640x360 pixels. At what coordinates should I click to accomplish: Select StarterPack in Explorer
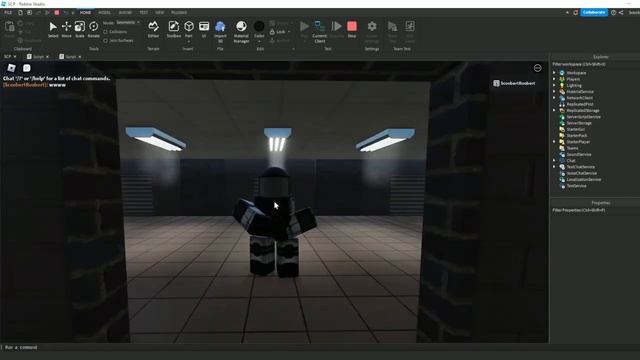(x=577, y=136)
